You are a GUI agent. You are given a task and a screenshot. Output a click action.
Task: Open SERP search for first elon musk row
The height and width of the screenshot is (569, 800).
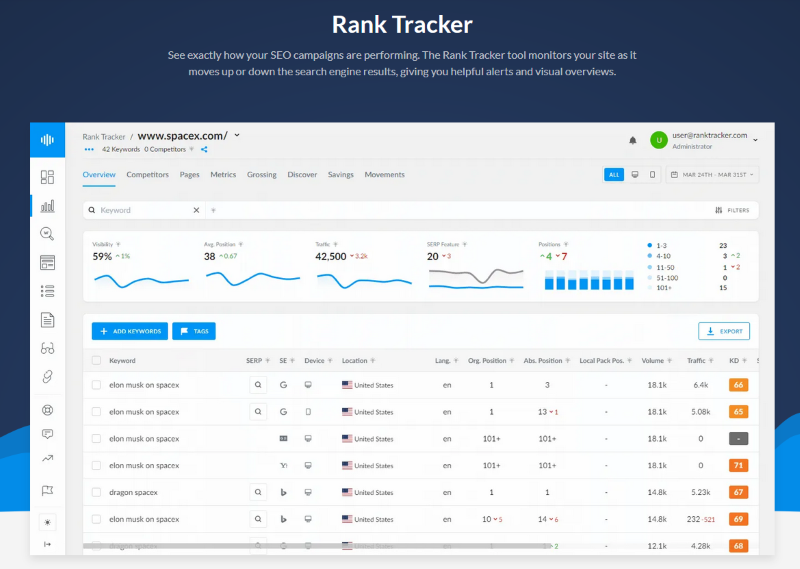click(x=258, y=385)
